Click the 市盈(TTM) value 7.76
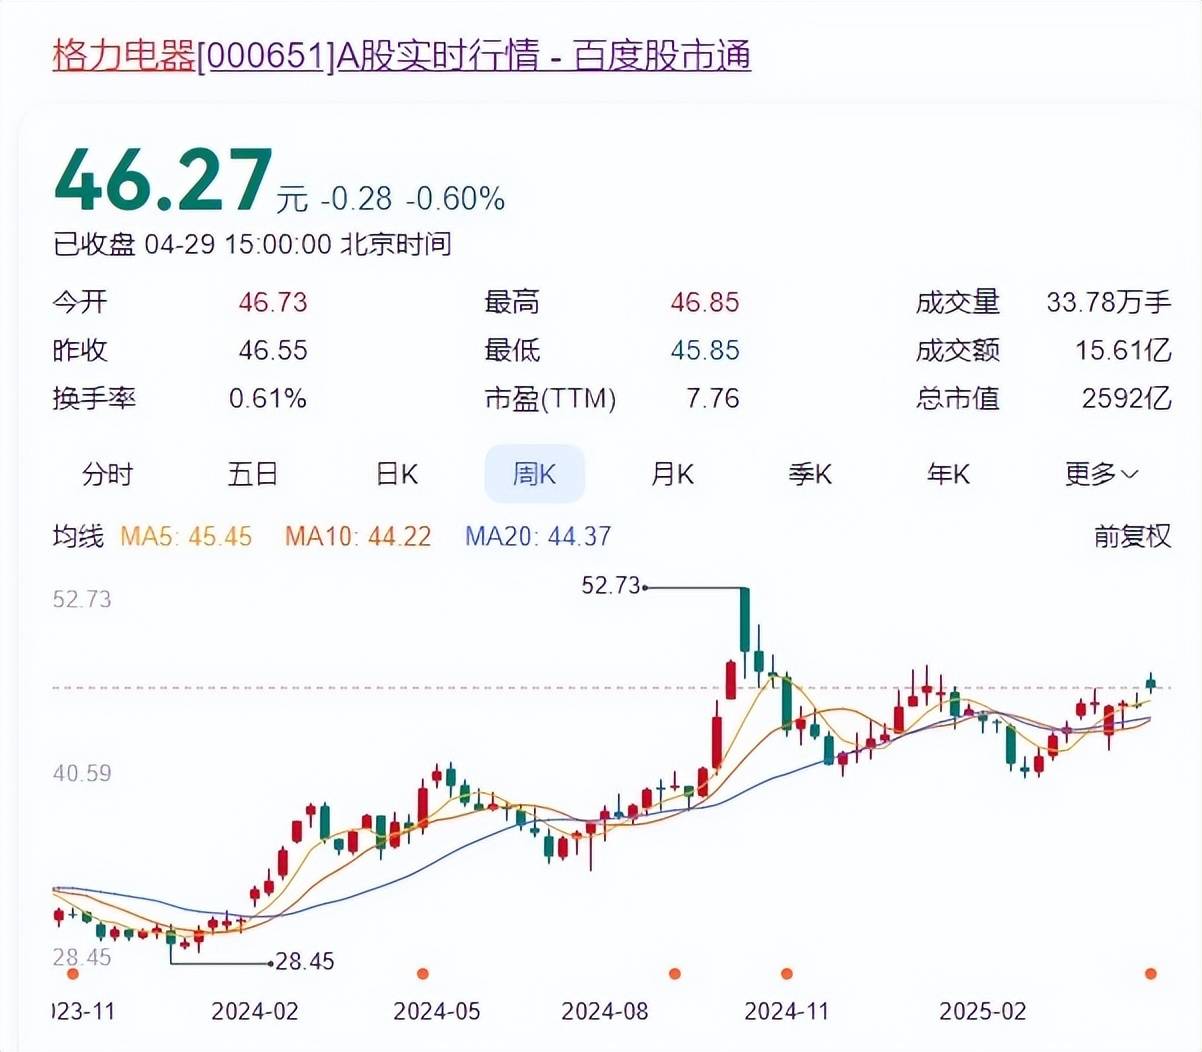This screenshot has width=1202, height=1052. click(x=713, y=398)
